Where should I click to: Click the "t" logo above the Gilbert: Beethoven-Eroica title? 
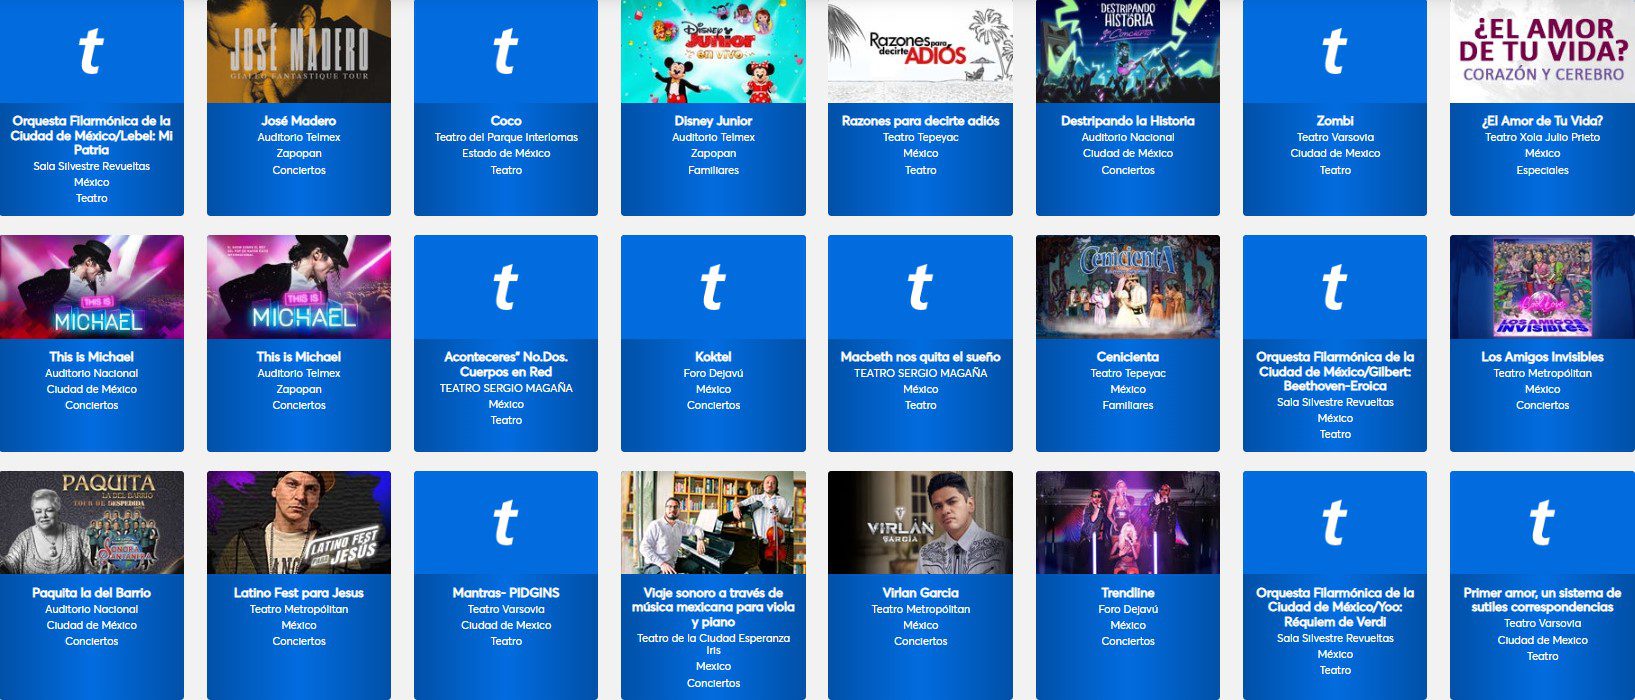(x=1335, y=287)
